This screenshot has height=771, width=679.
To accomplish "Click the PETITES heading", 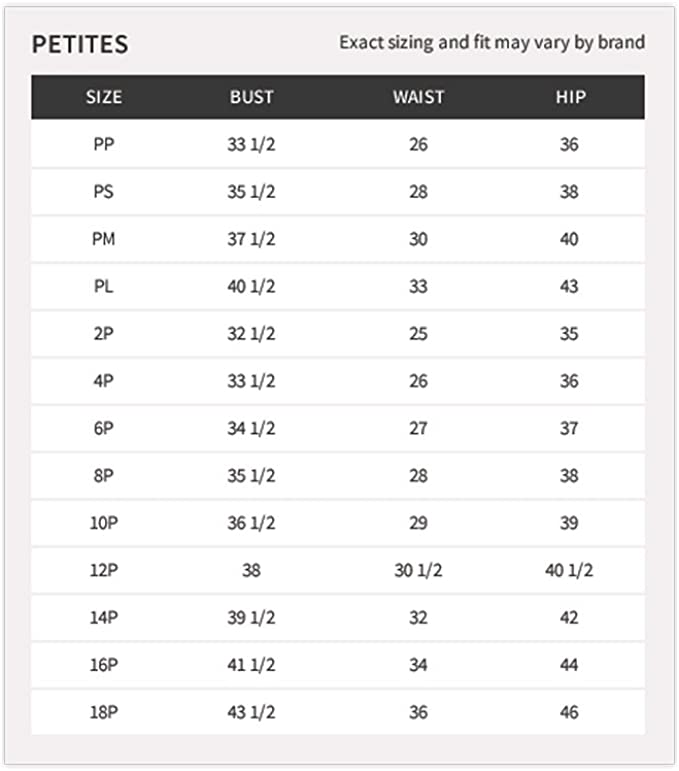I will pyautogui.click(x=80, y=45).
